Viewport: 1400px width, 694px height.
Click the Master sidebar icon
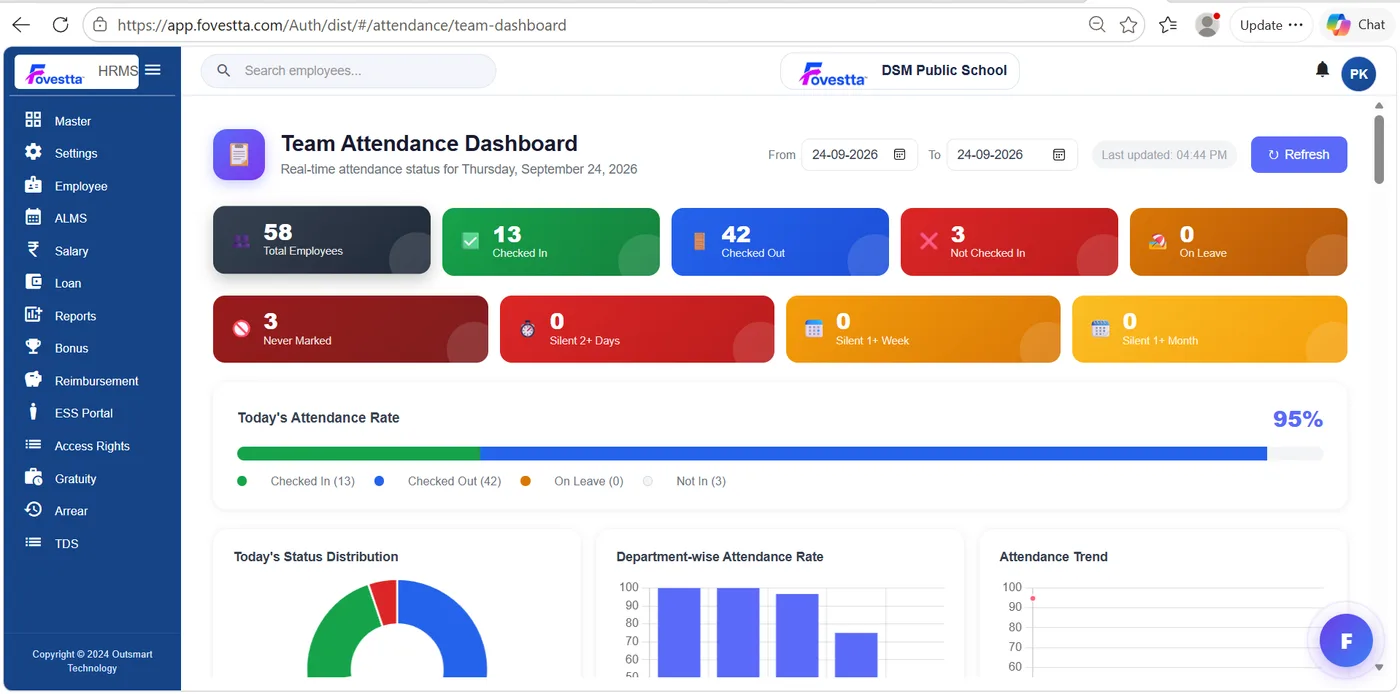(33, 120)
